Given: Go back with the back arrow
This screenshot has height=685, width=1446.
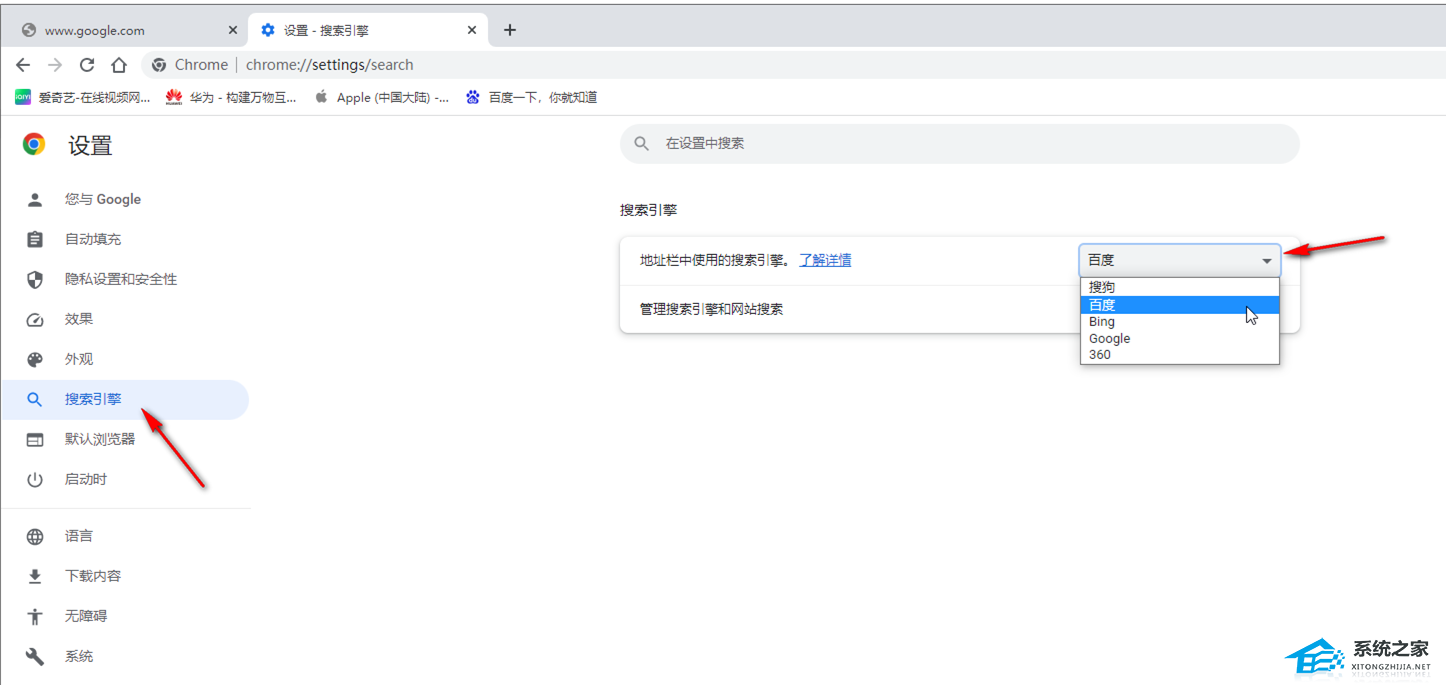Looking at the screenshot, I should tap(23, 65).
